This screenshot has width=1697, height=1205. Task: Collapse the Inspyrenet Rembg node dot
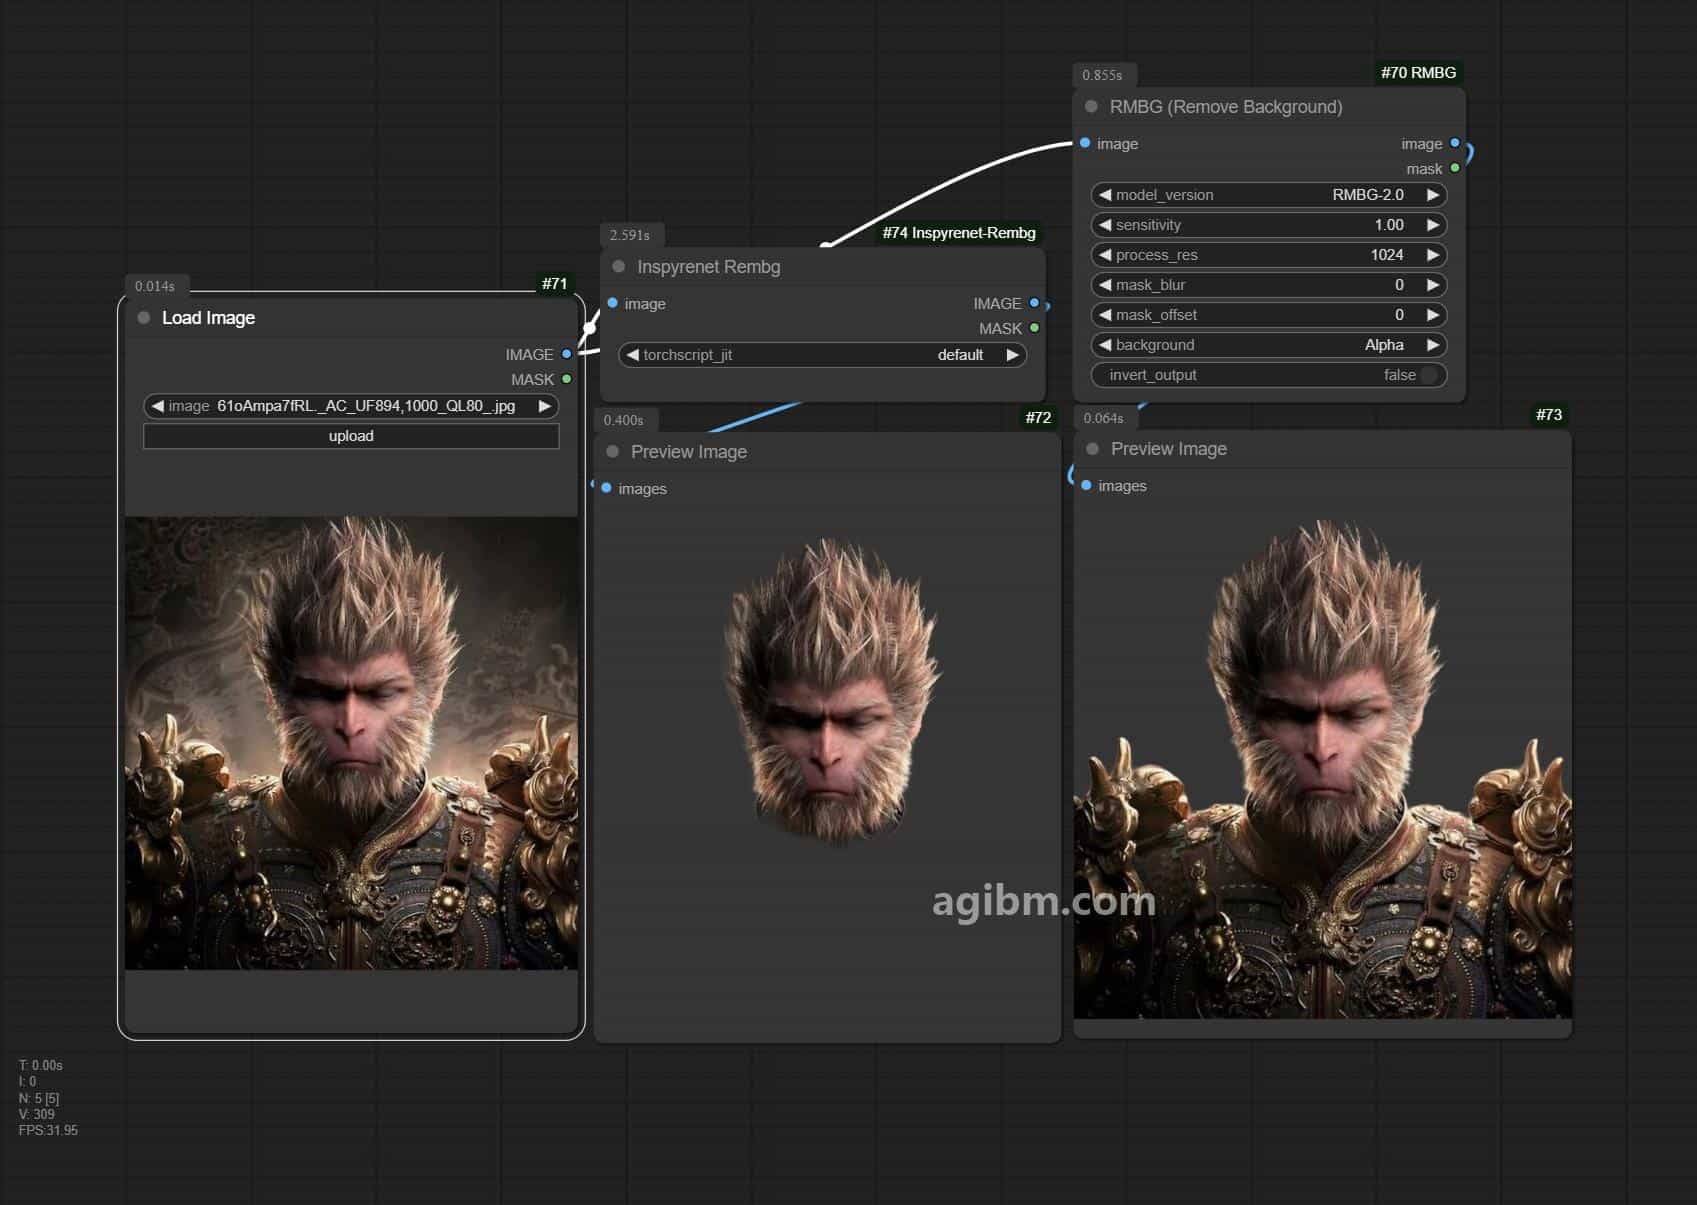tap(619, 267)
